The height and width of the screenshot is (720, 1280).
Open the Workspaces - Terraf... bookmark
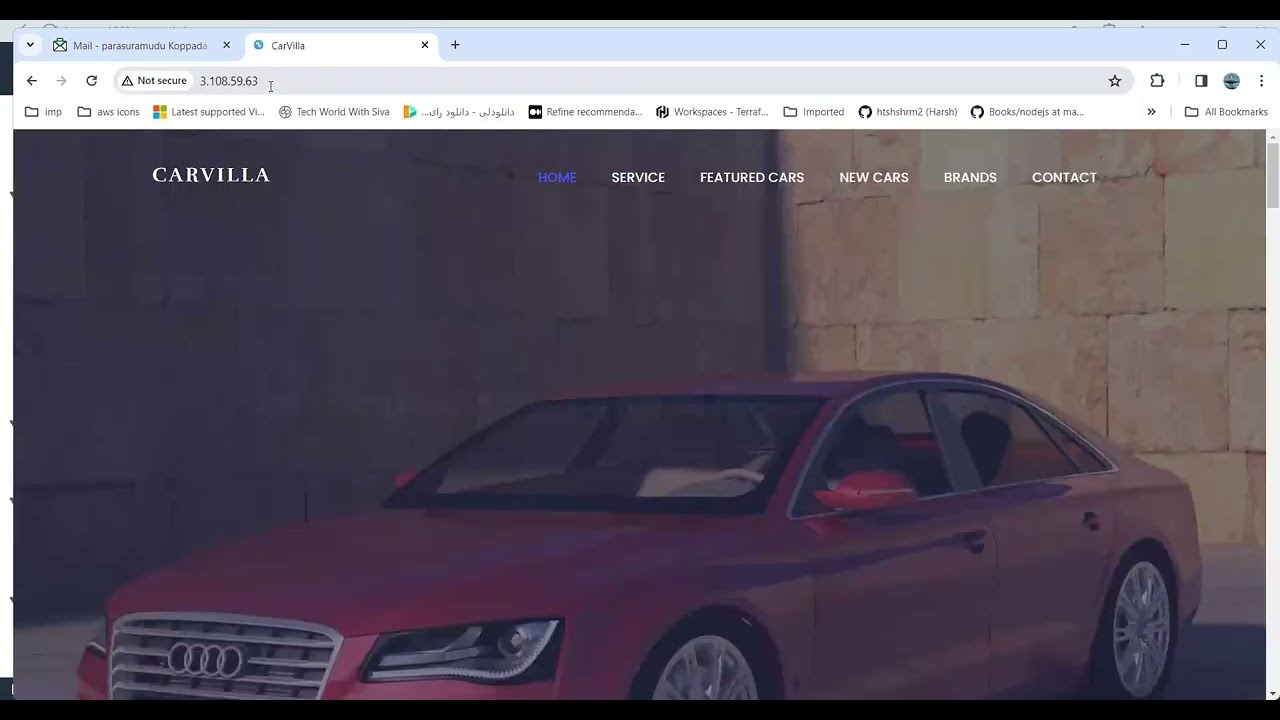[712, 112]
